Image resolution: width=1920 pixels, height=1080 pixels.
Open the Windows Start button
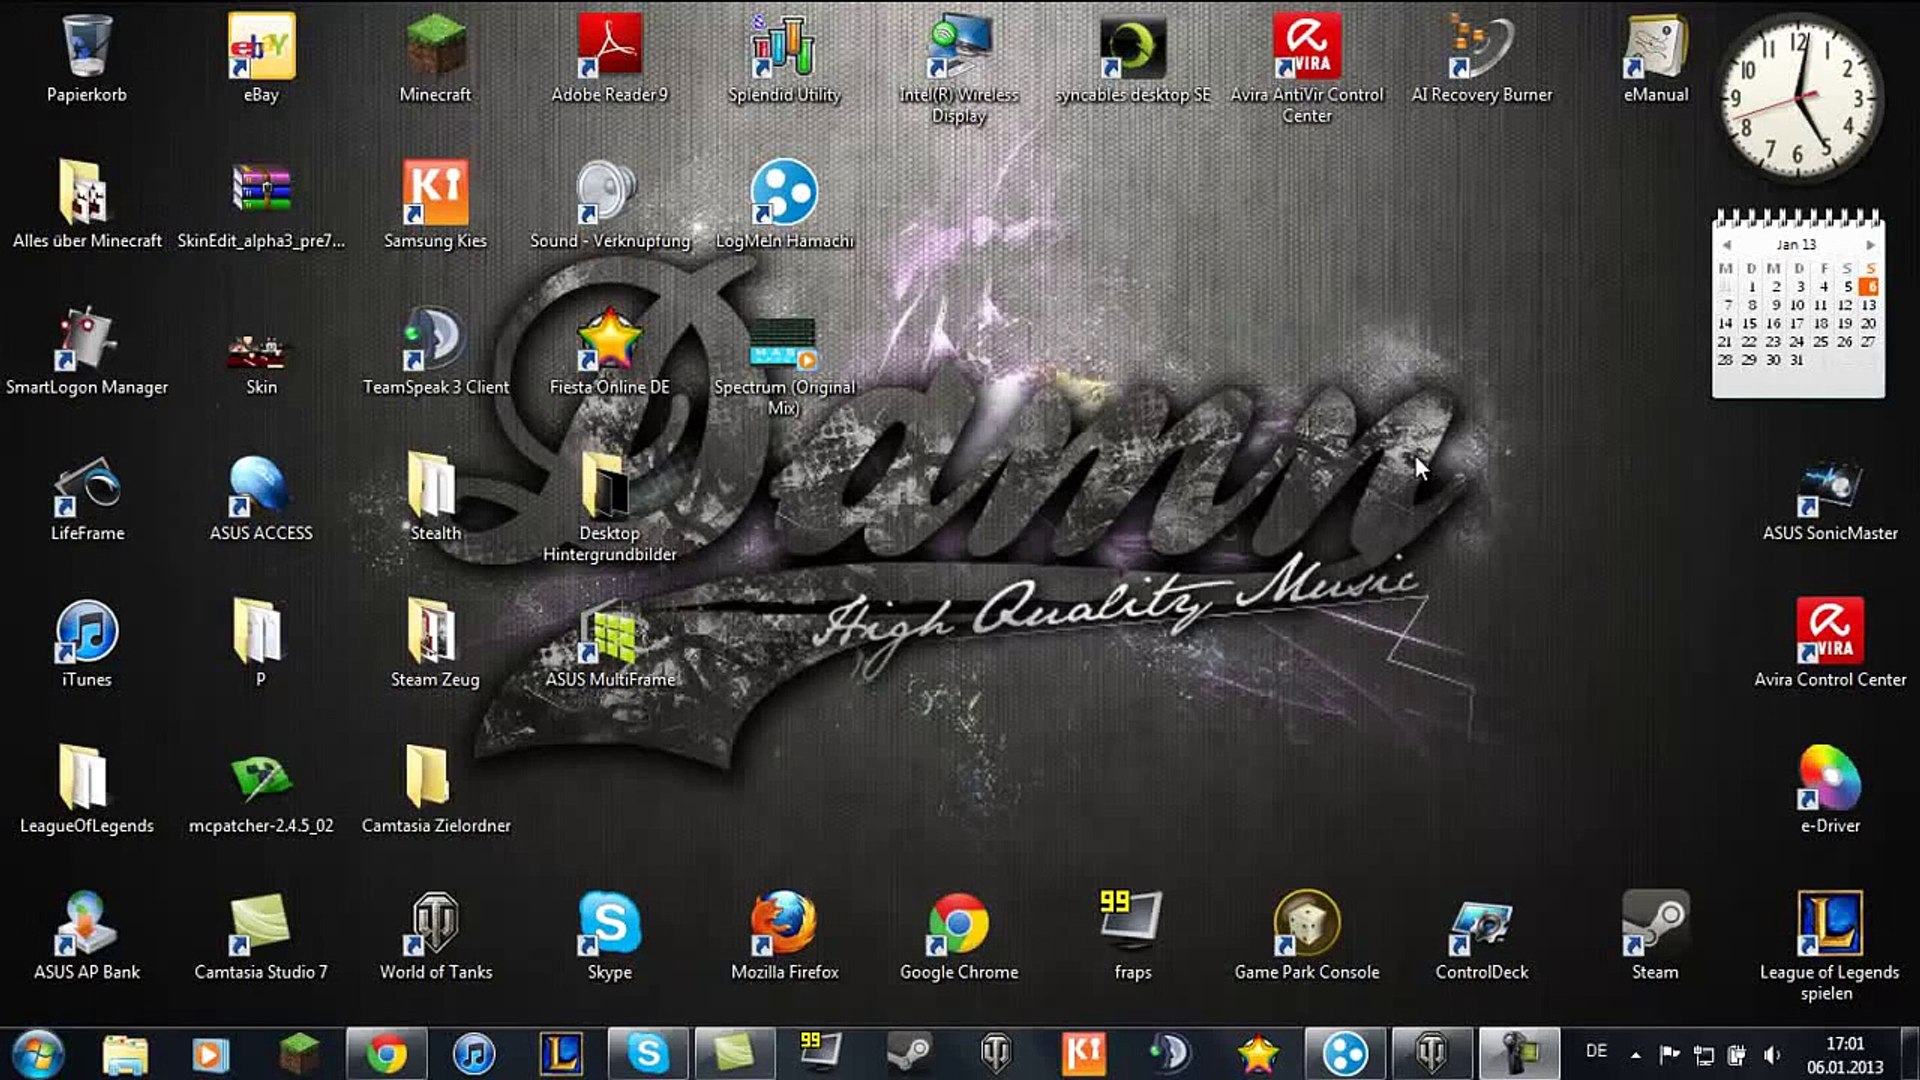coord(38,1053)
